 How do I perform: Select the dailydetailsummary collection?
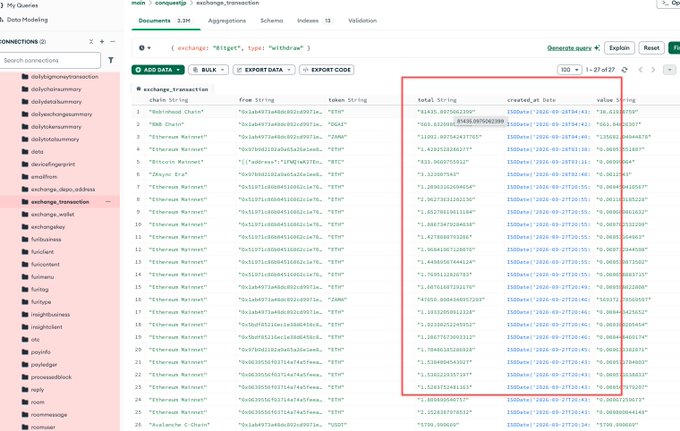click(x=56, y=101)
